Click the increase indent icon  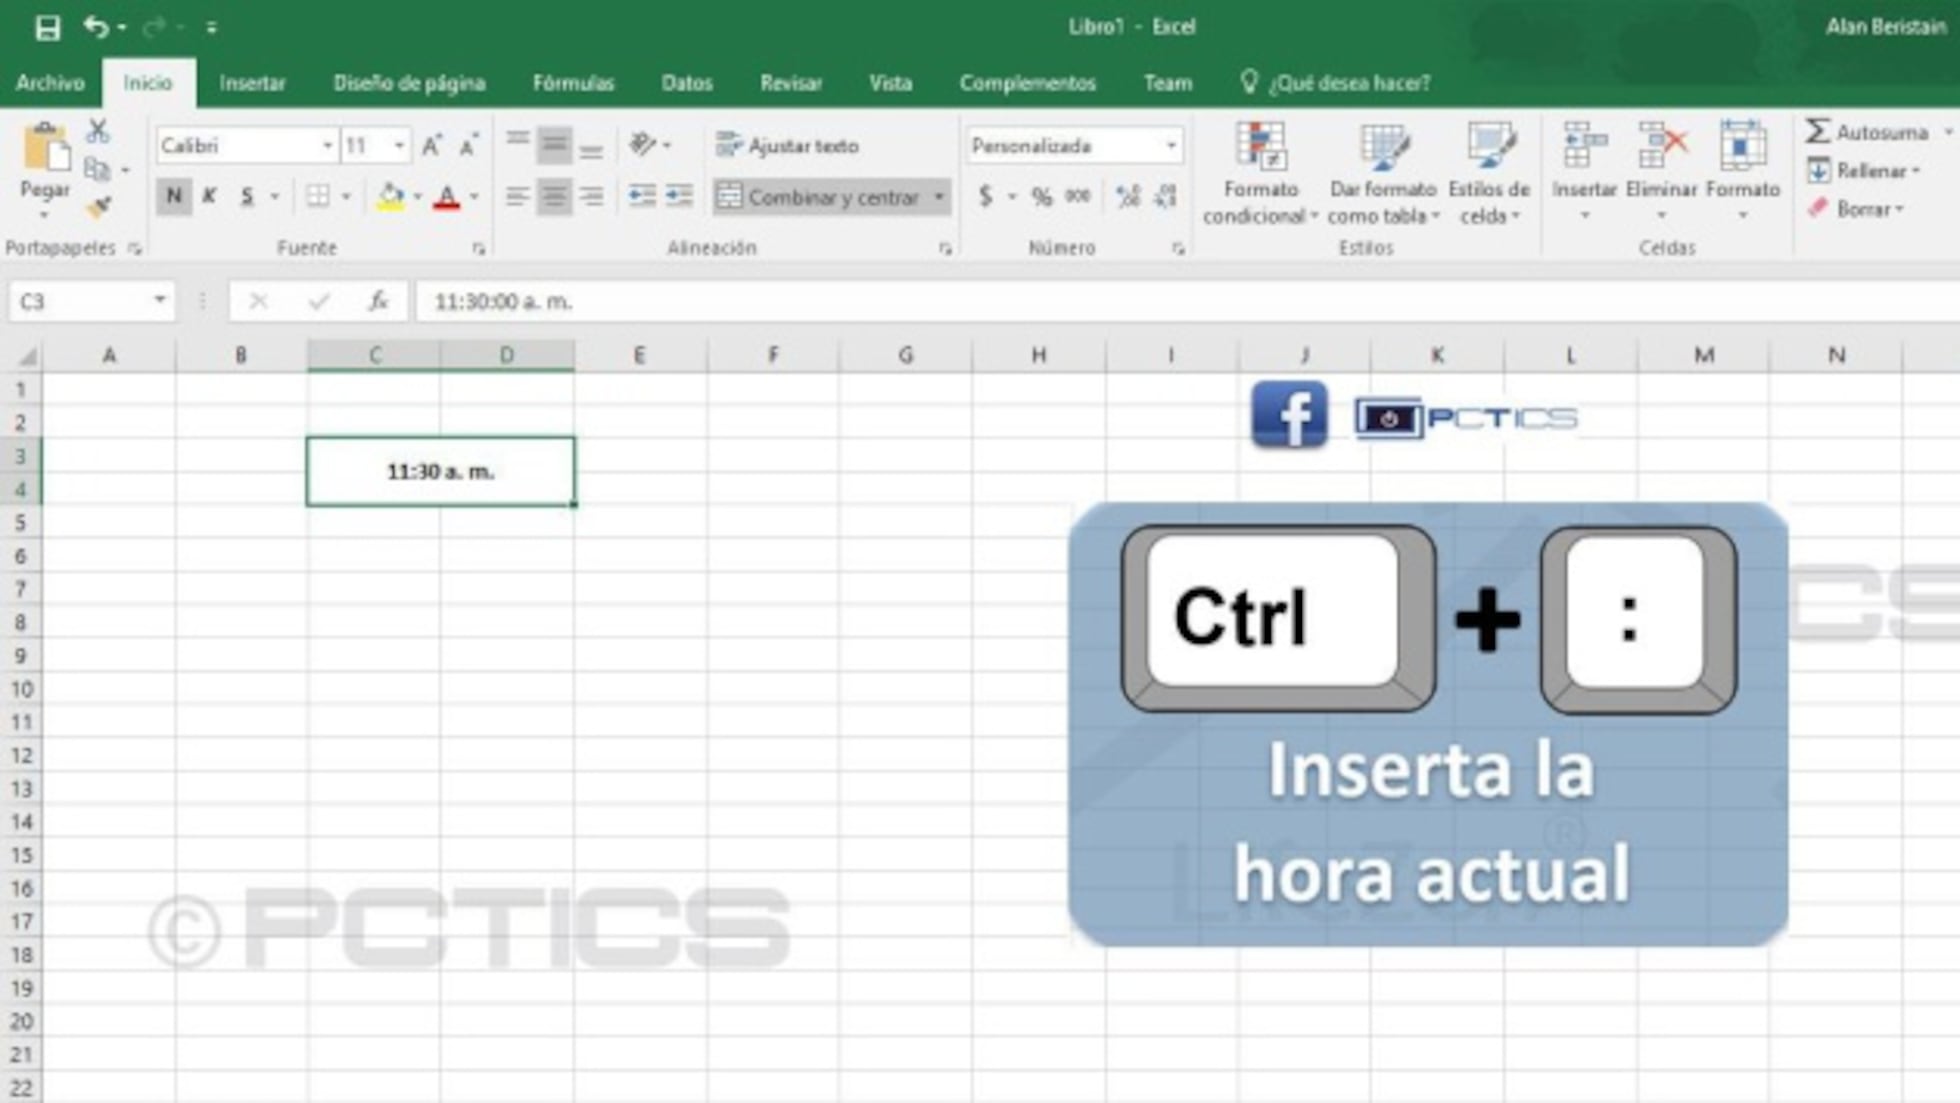(x=679, y=196)
